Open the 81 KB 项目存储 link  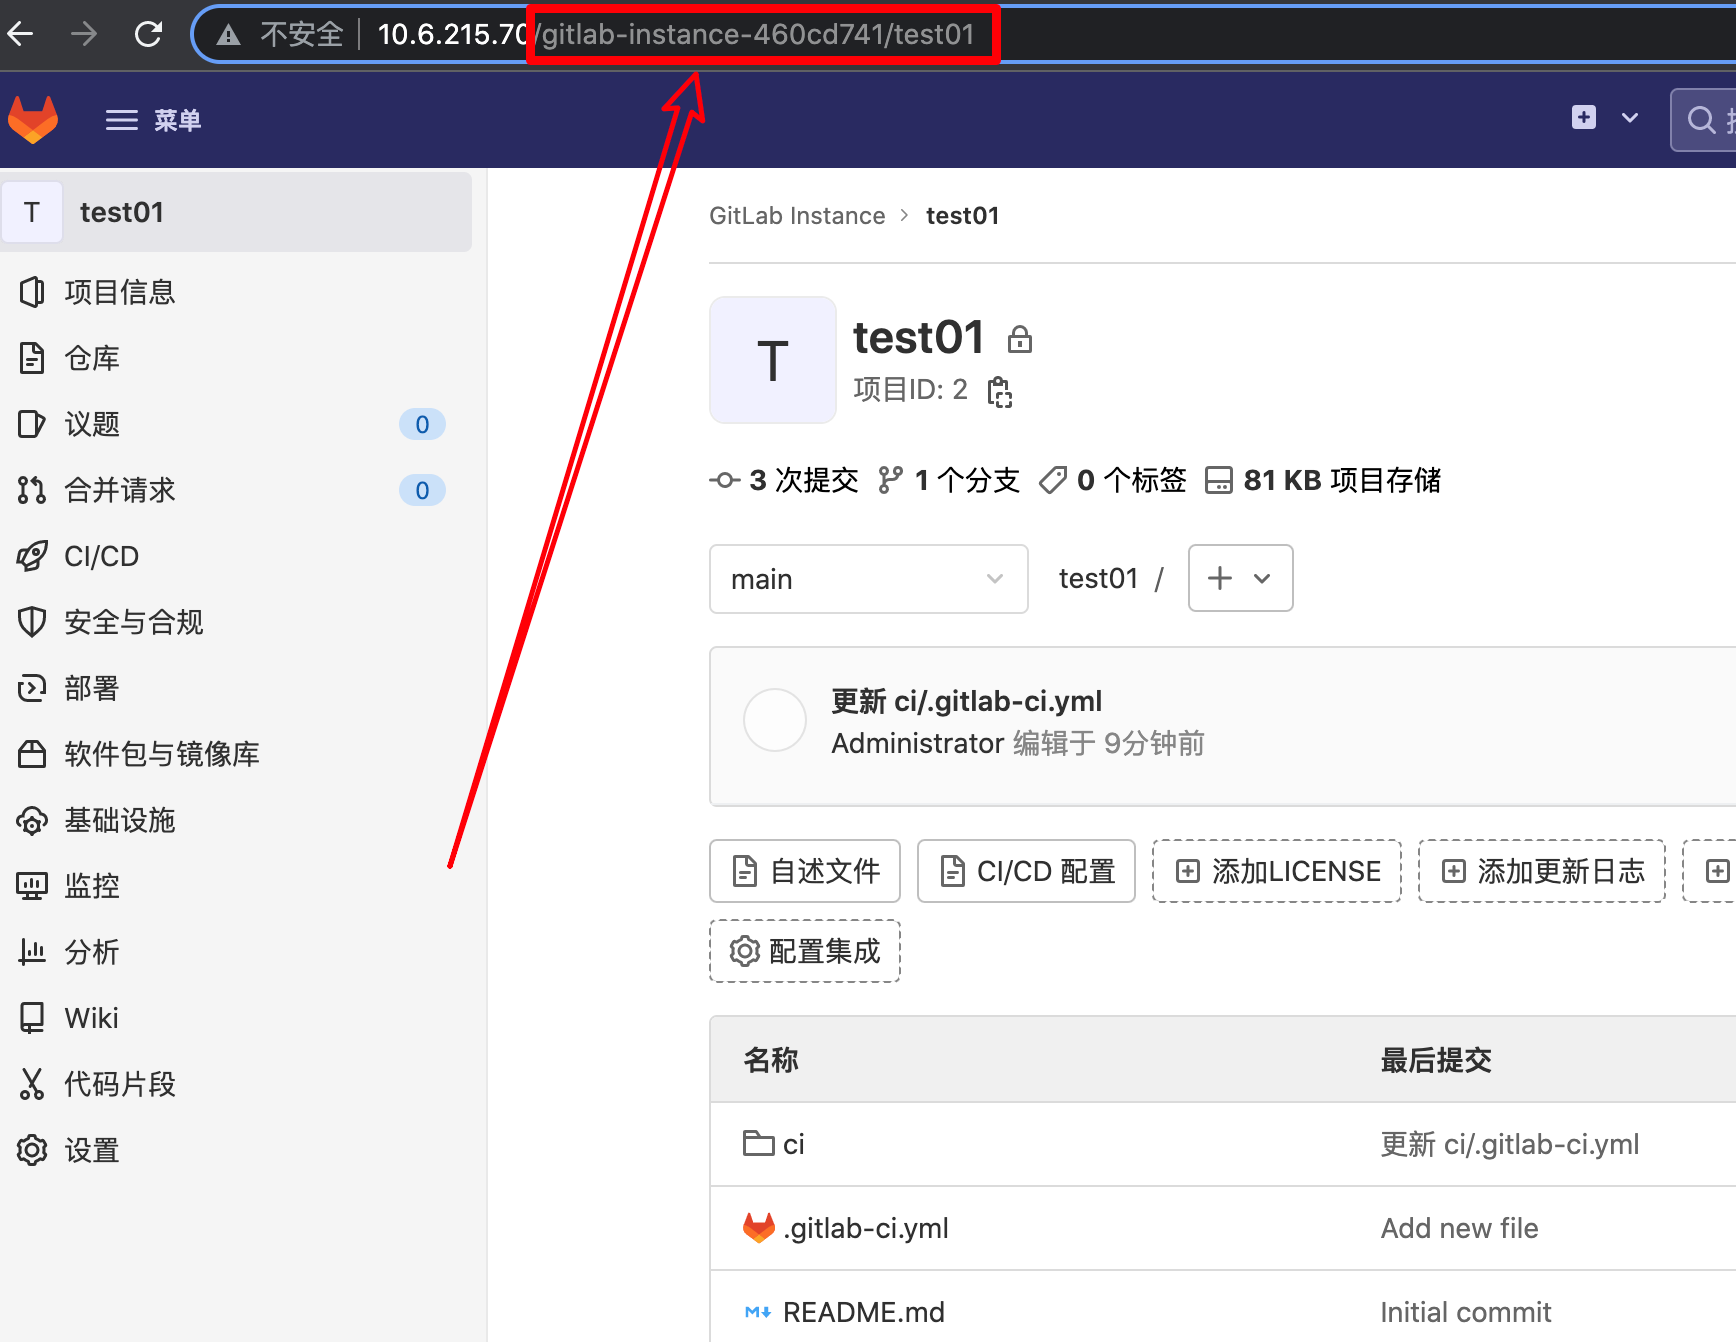coord(1323,480)
